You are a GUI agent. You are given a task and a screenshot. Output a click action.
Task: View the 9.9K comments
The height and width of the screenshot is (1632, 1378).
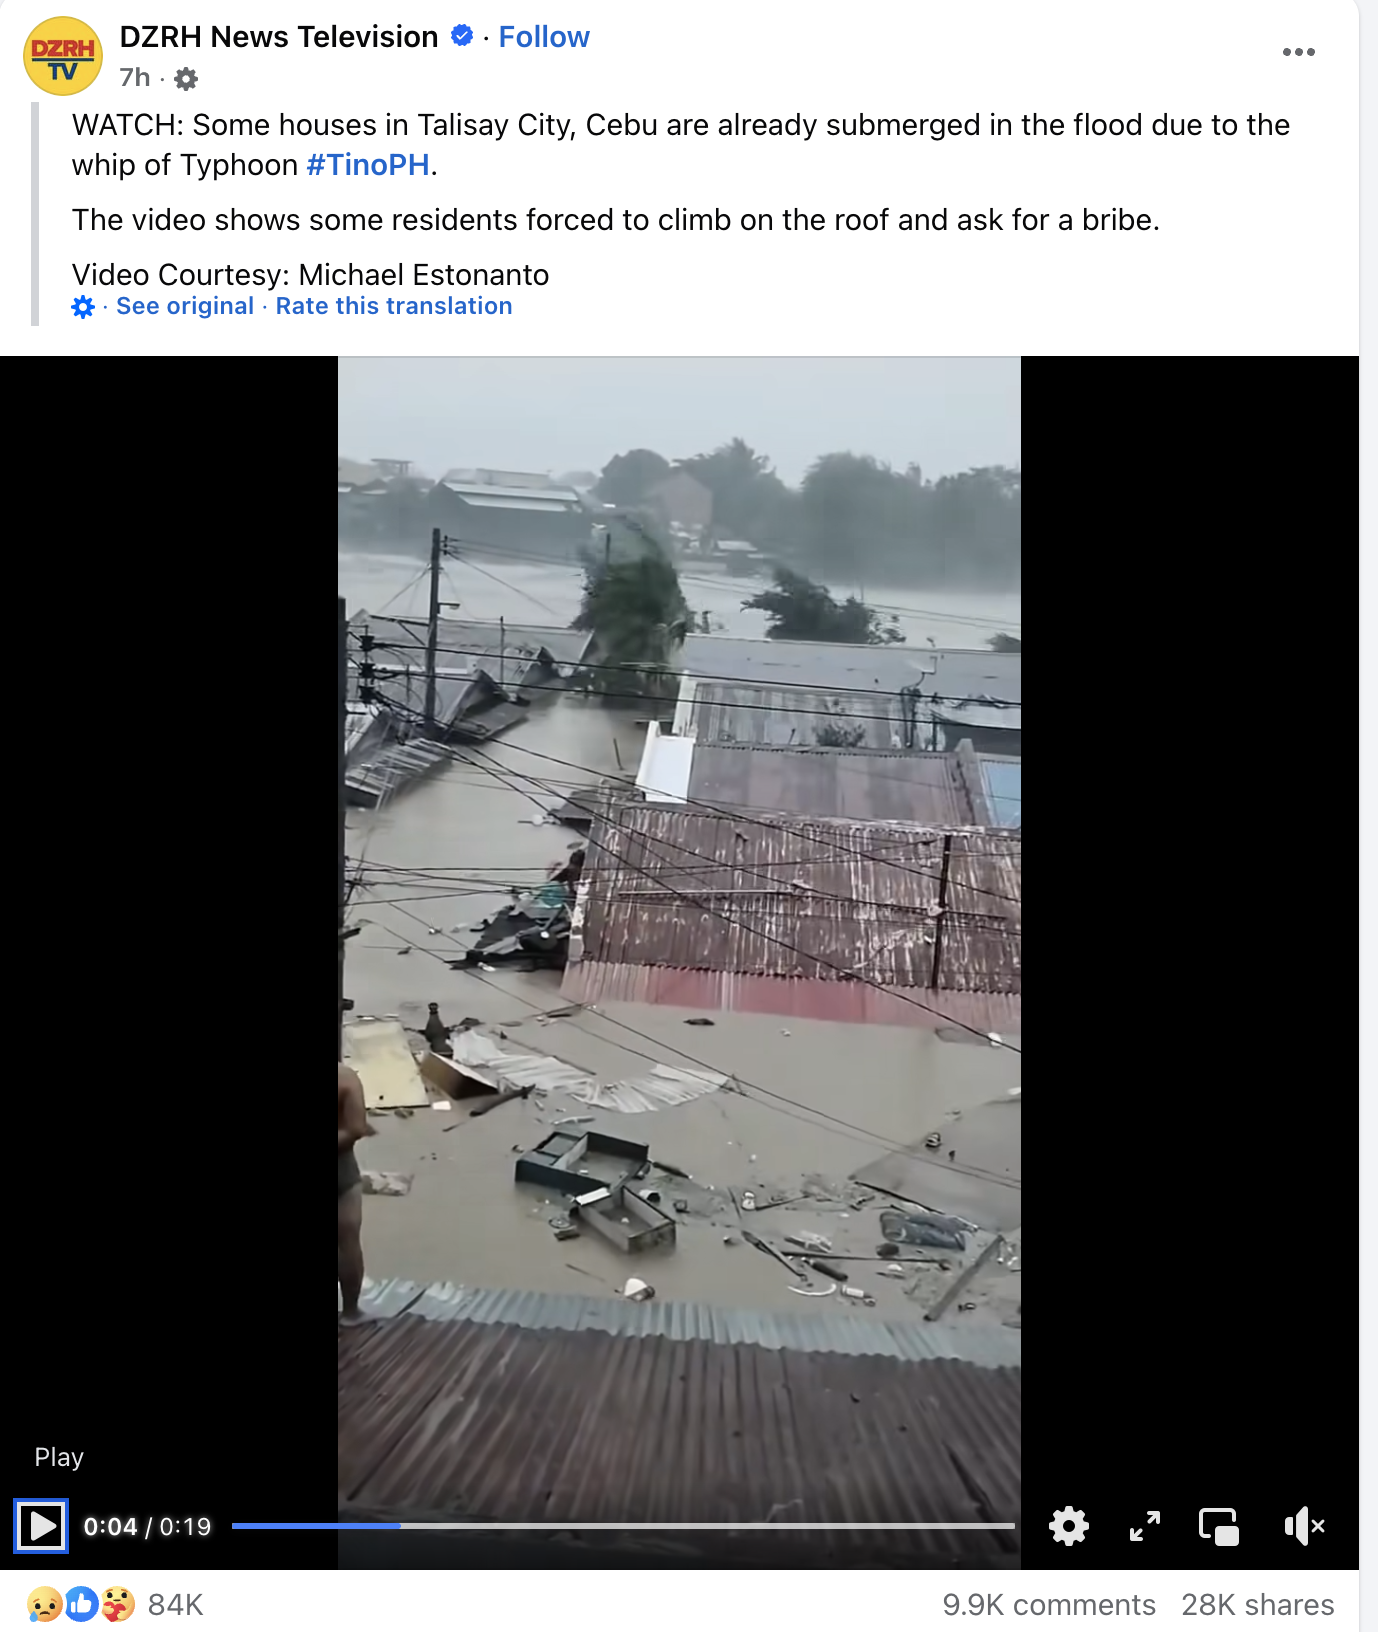click(x=1049, y=1605)
